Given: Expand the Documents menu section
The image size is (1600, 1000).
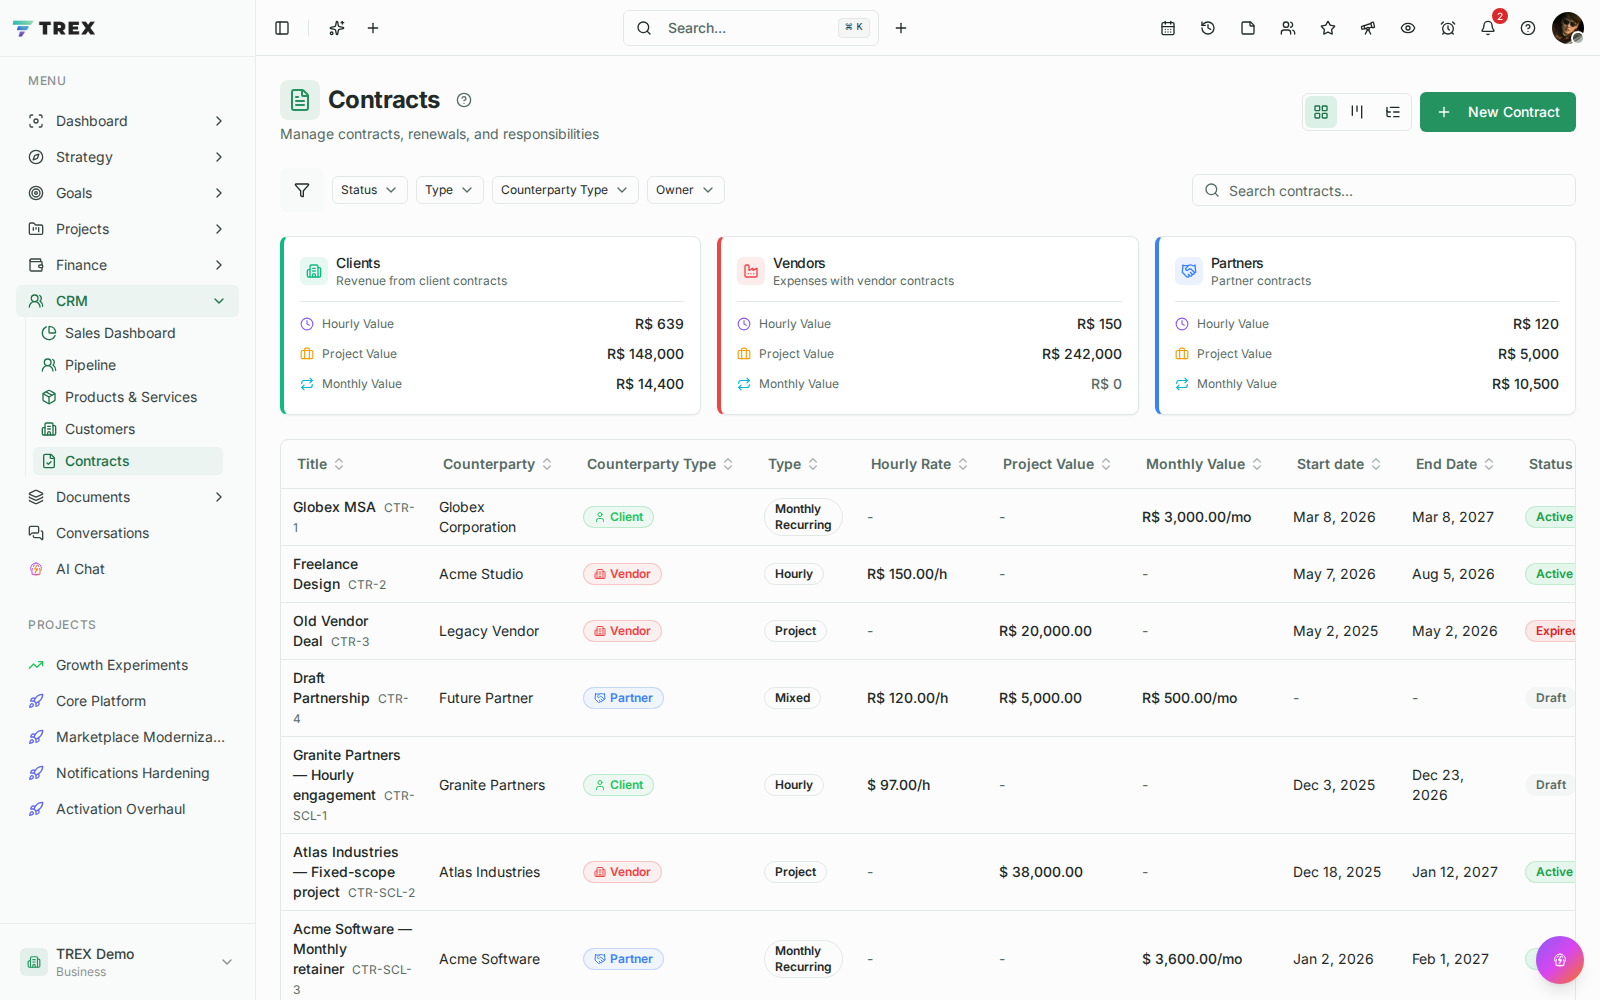Looking at the screenshot, I should (127, 497).
